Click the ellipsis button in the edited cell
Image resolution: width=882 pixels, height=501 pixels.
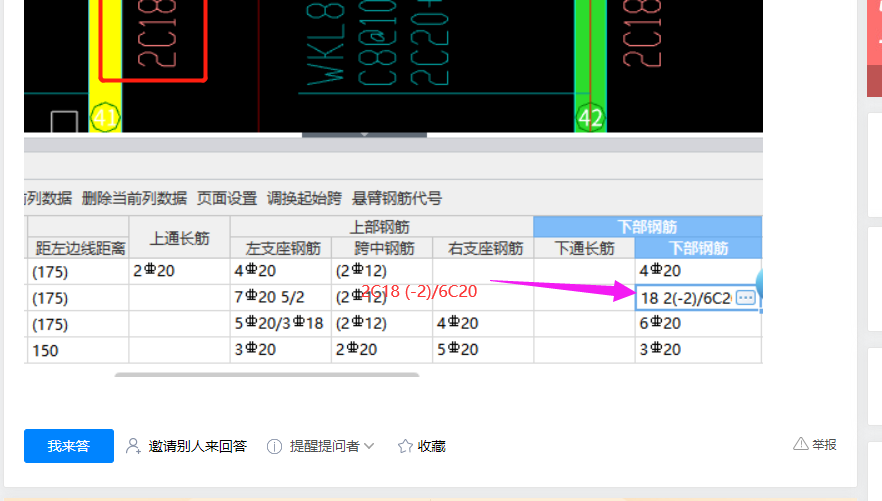(x=746, y=297)
